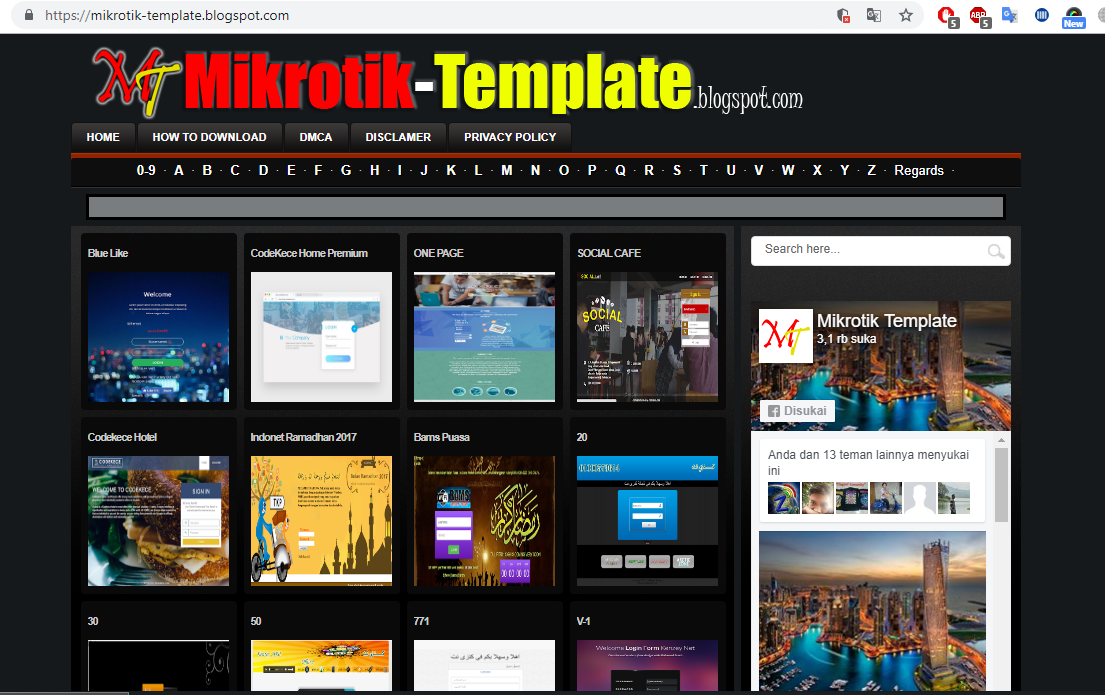Open the template 771 thumbnail
1105x695 pixels.
coord(484,665)
